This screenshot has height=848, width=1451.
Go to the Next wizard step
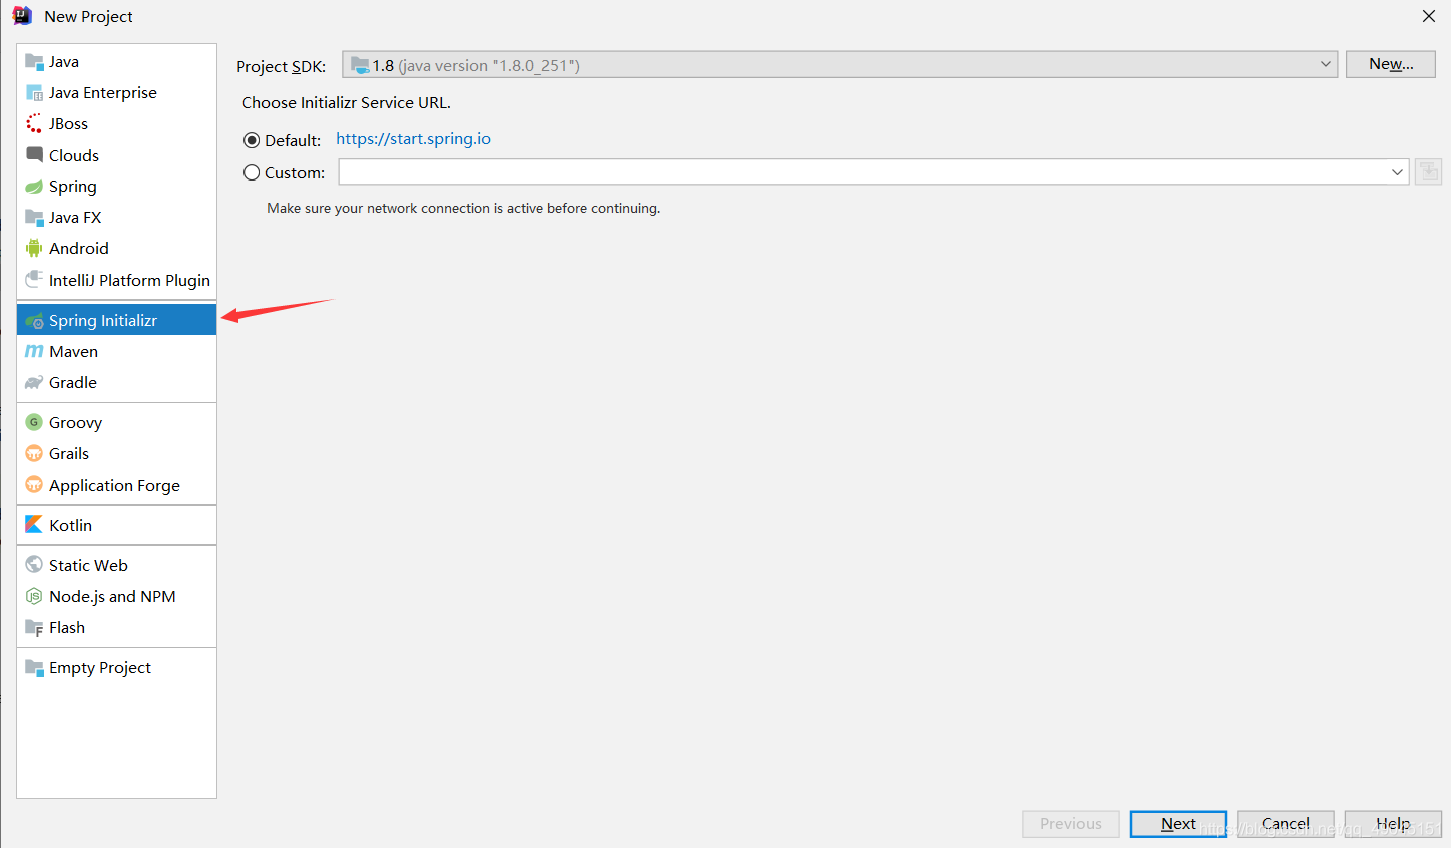pos(1178,824)
